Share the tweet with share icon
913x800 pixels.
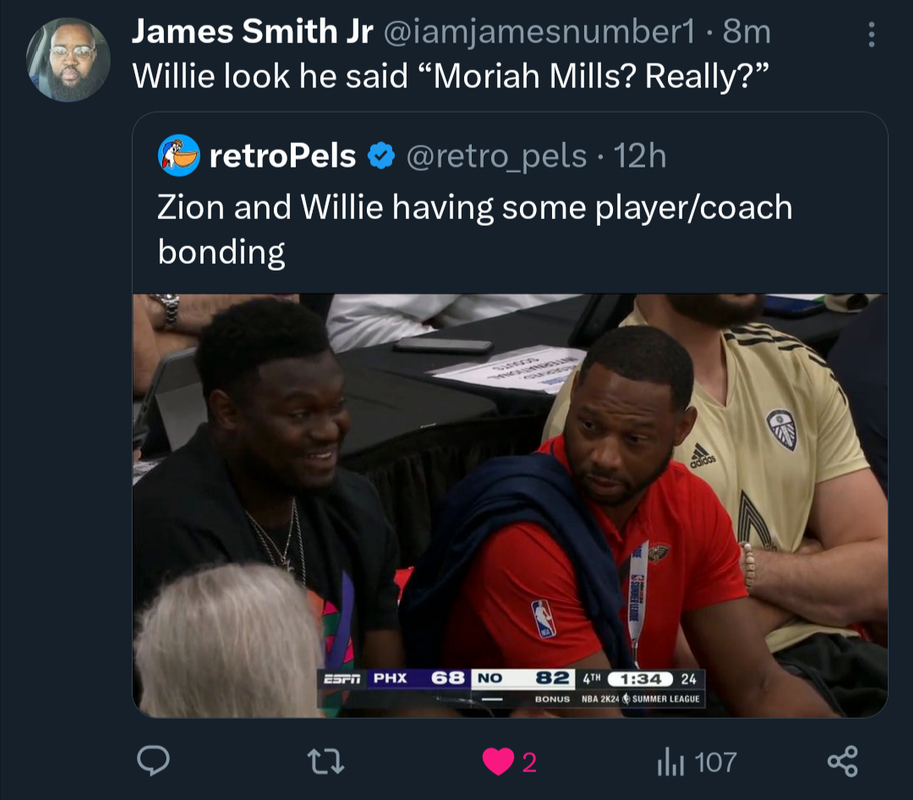(x=843, y=761)
